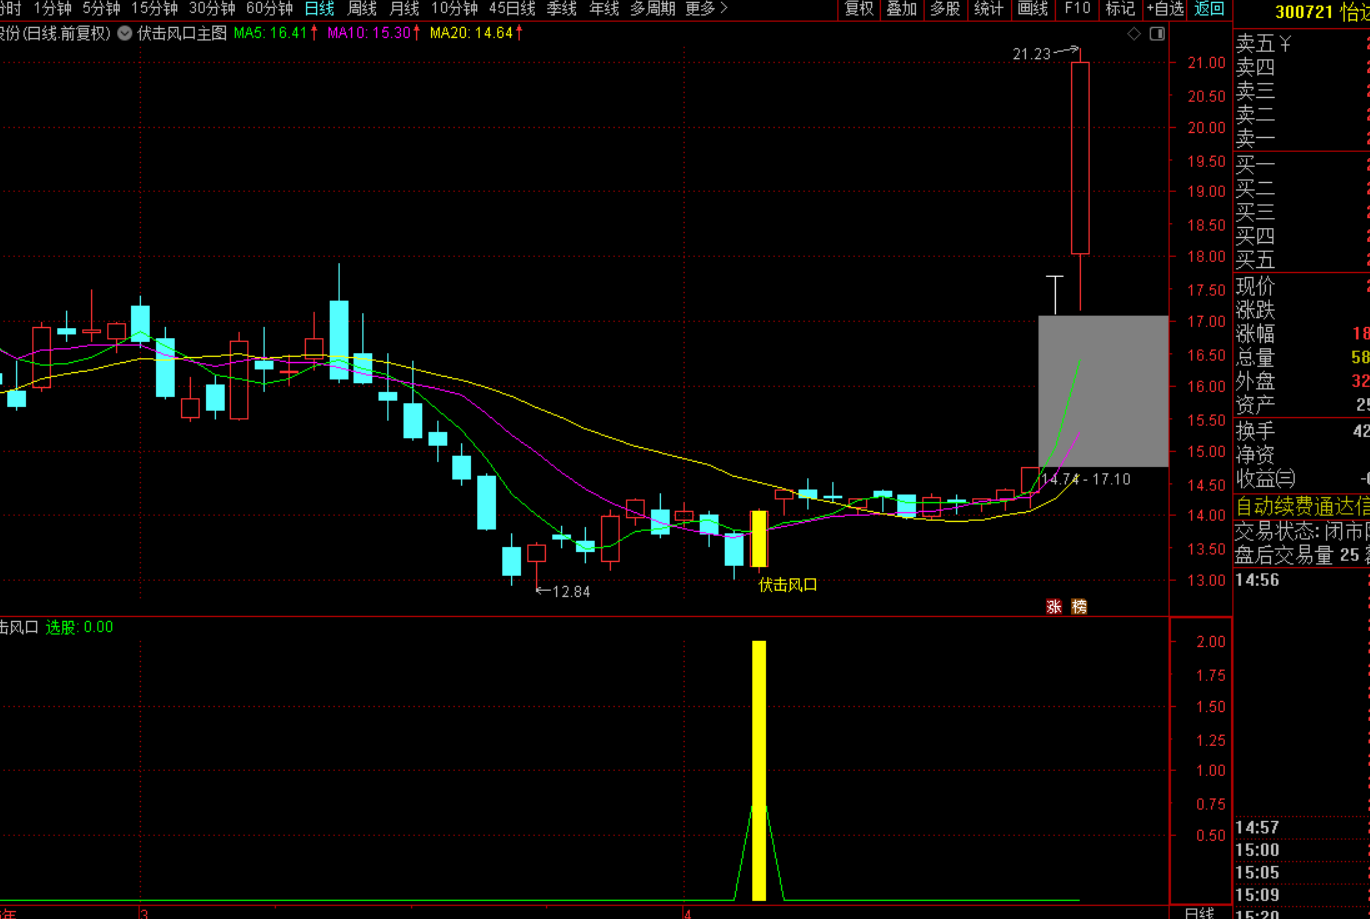Switch to the 1分钟 period tab
Image resolution: width=1370 pixels, height=919 pixels.
coord(52,9)
